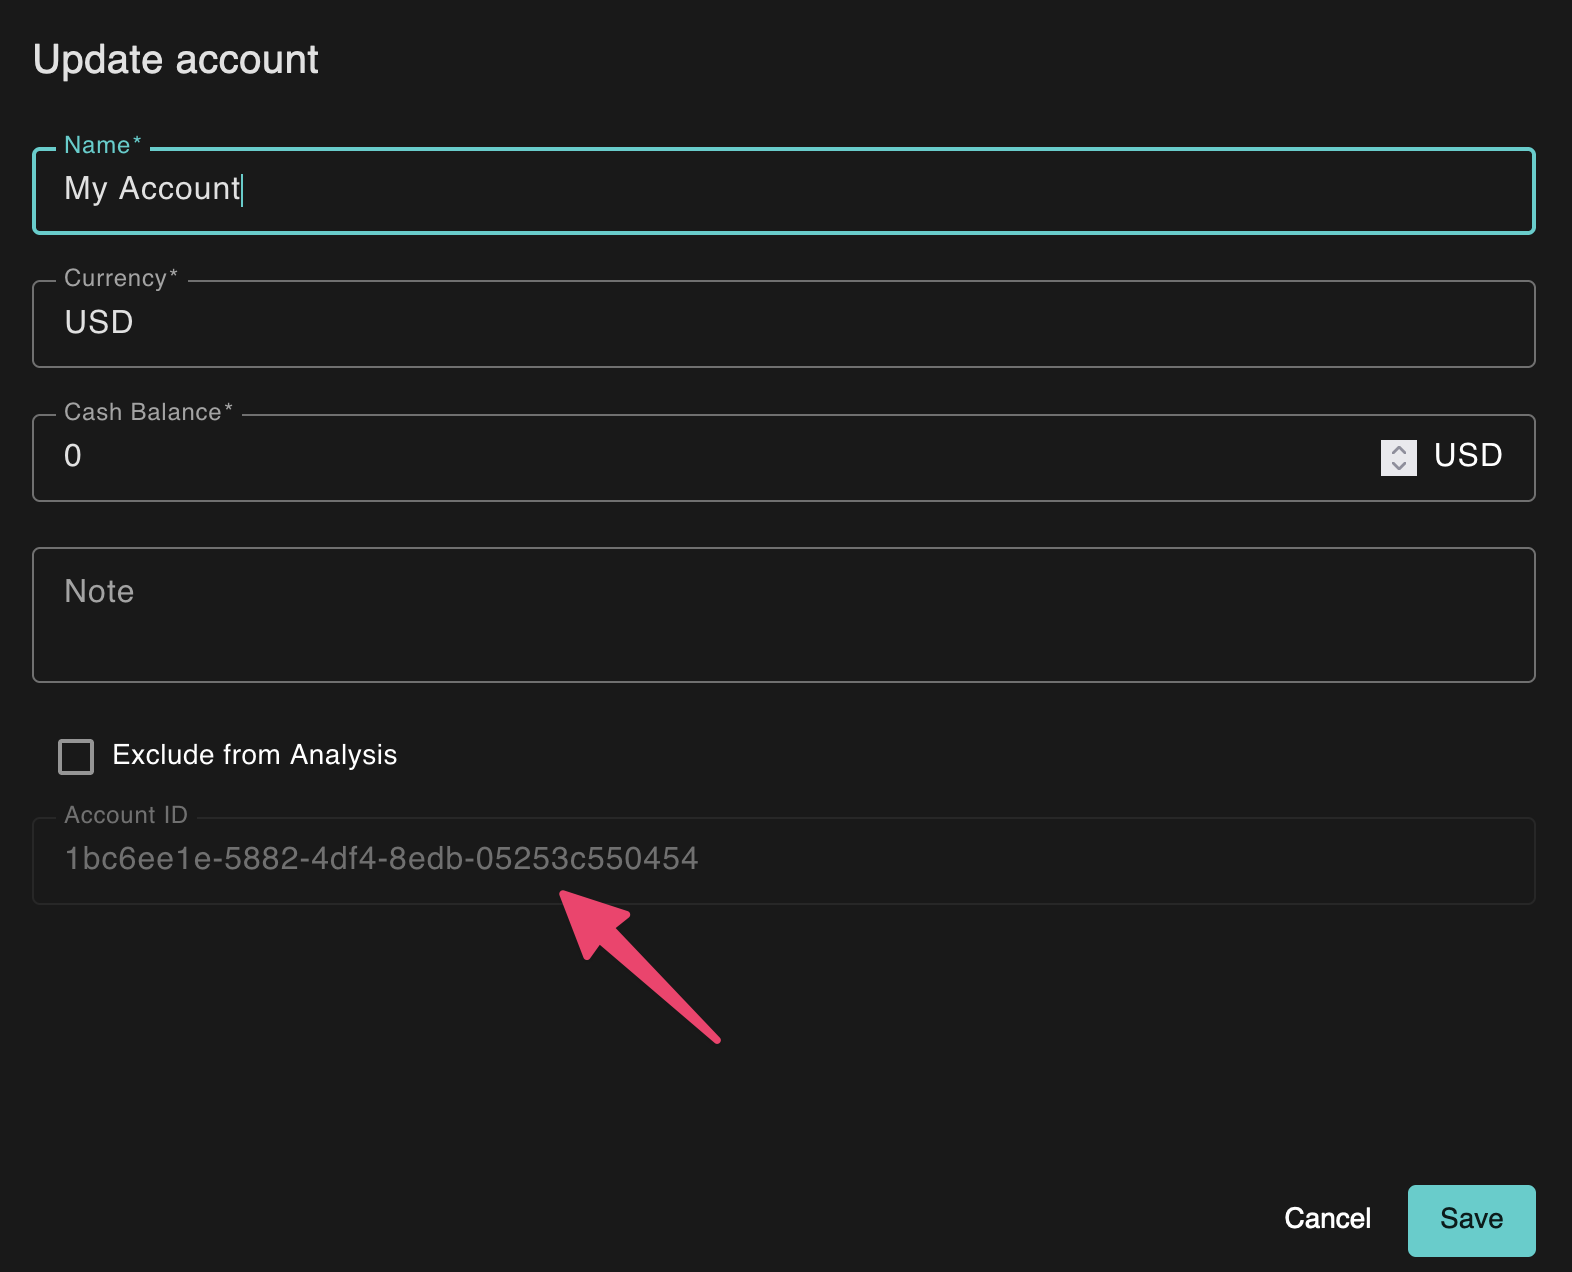Click the Name input field
Viewport: 1572px width, 1272px height.
[x=783, y=191]
